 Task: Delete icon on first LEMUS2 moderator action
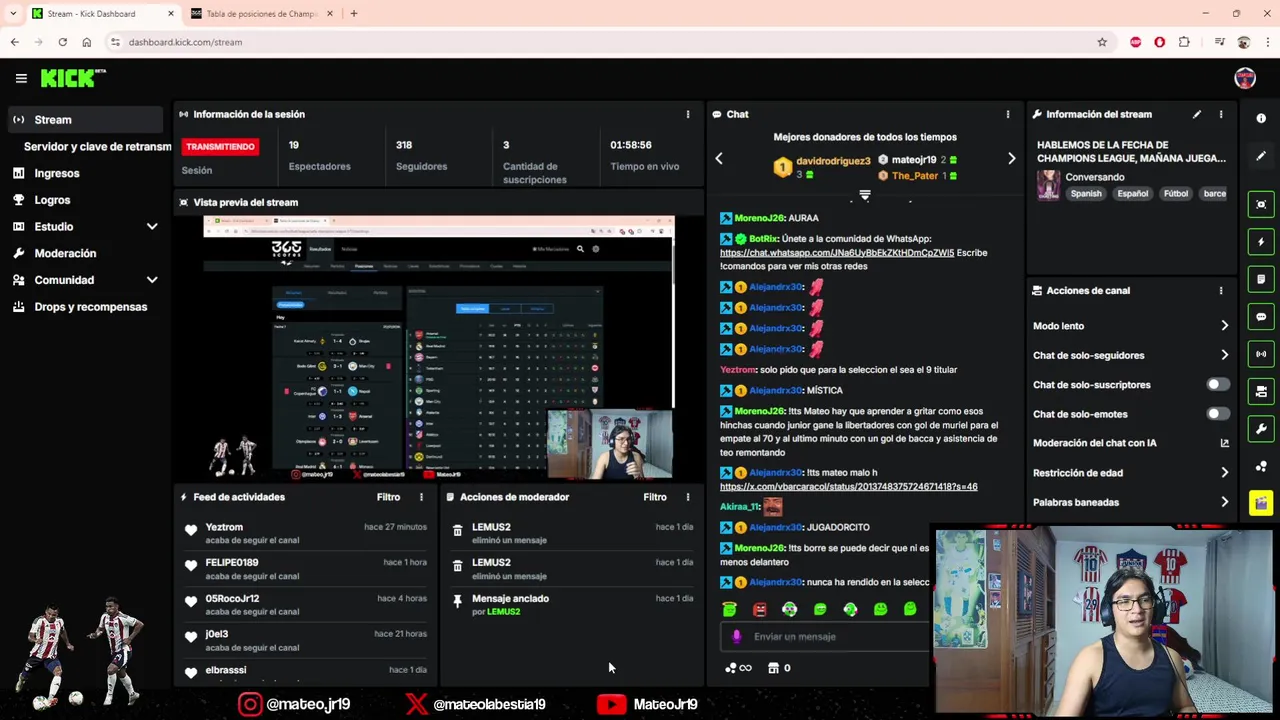click(x=458, y=532)
